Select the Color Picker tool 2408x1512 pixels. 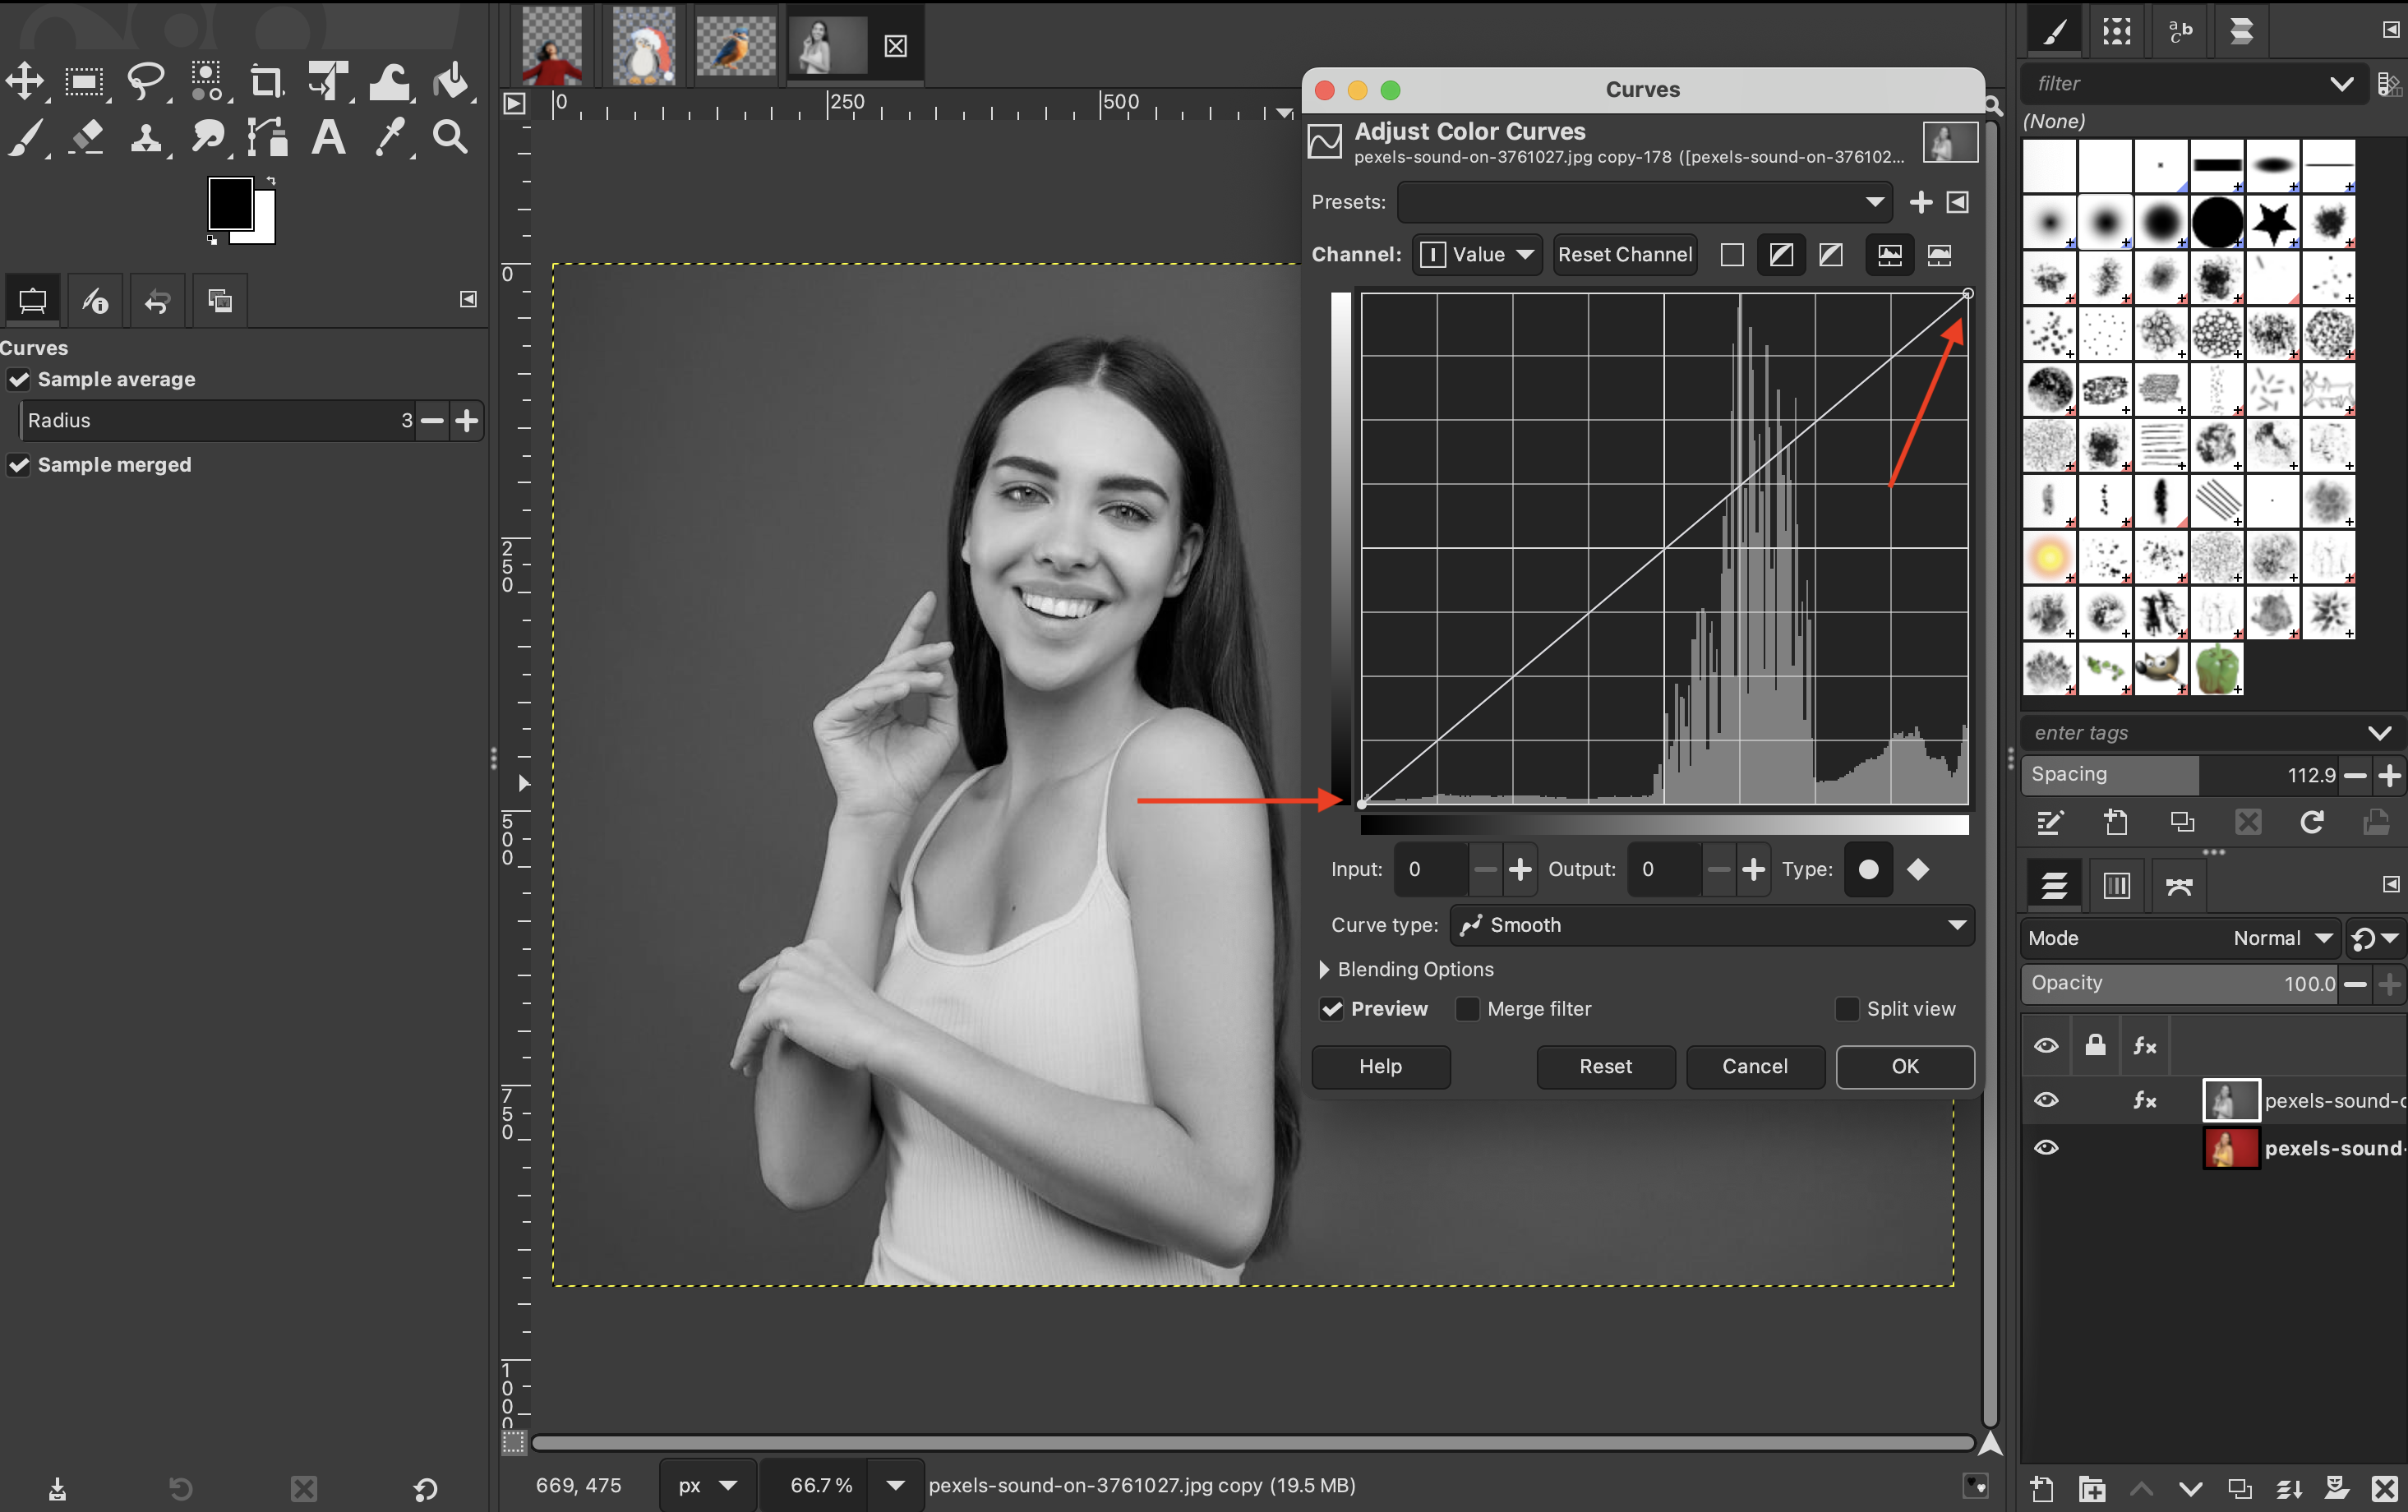pyautogui.click(x=389, y=137)
